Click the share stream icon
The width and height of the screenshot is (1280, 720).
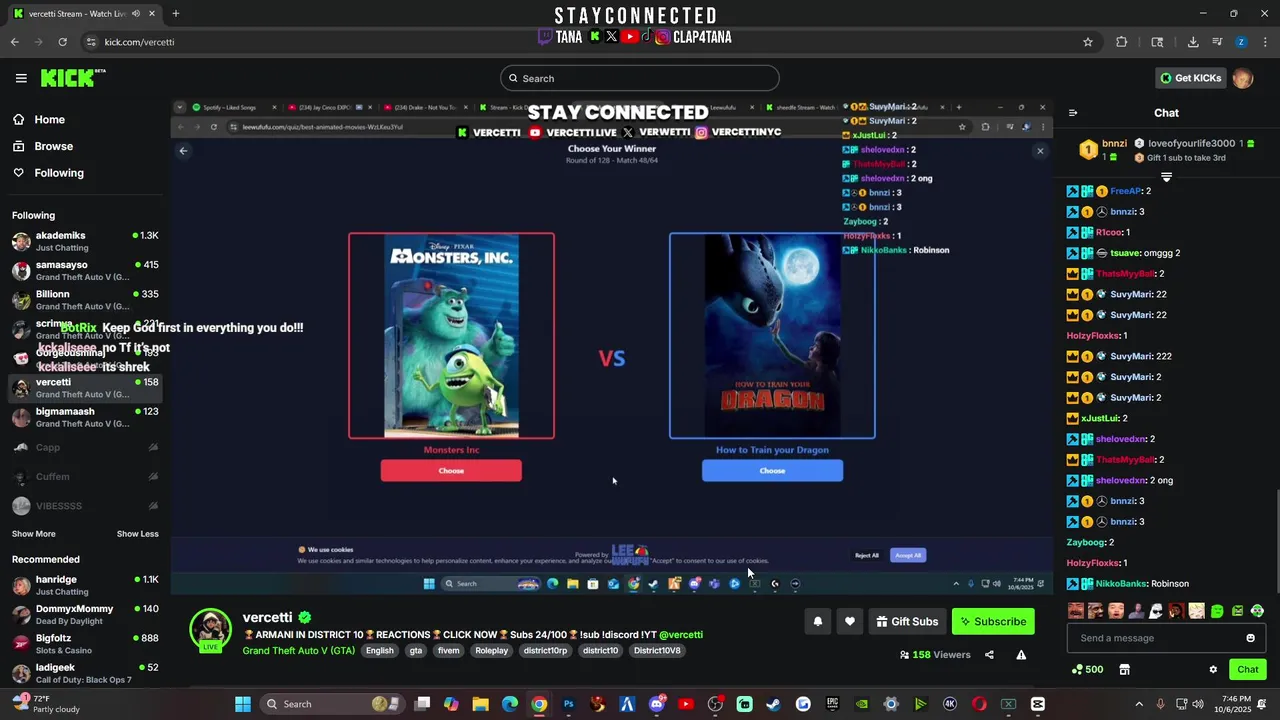(989, 655)
